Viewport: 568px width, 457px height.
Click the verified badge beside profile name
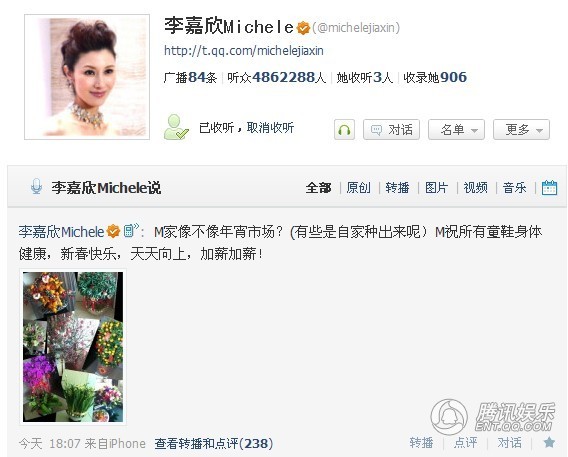(x=303, y=28)
